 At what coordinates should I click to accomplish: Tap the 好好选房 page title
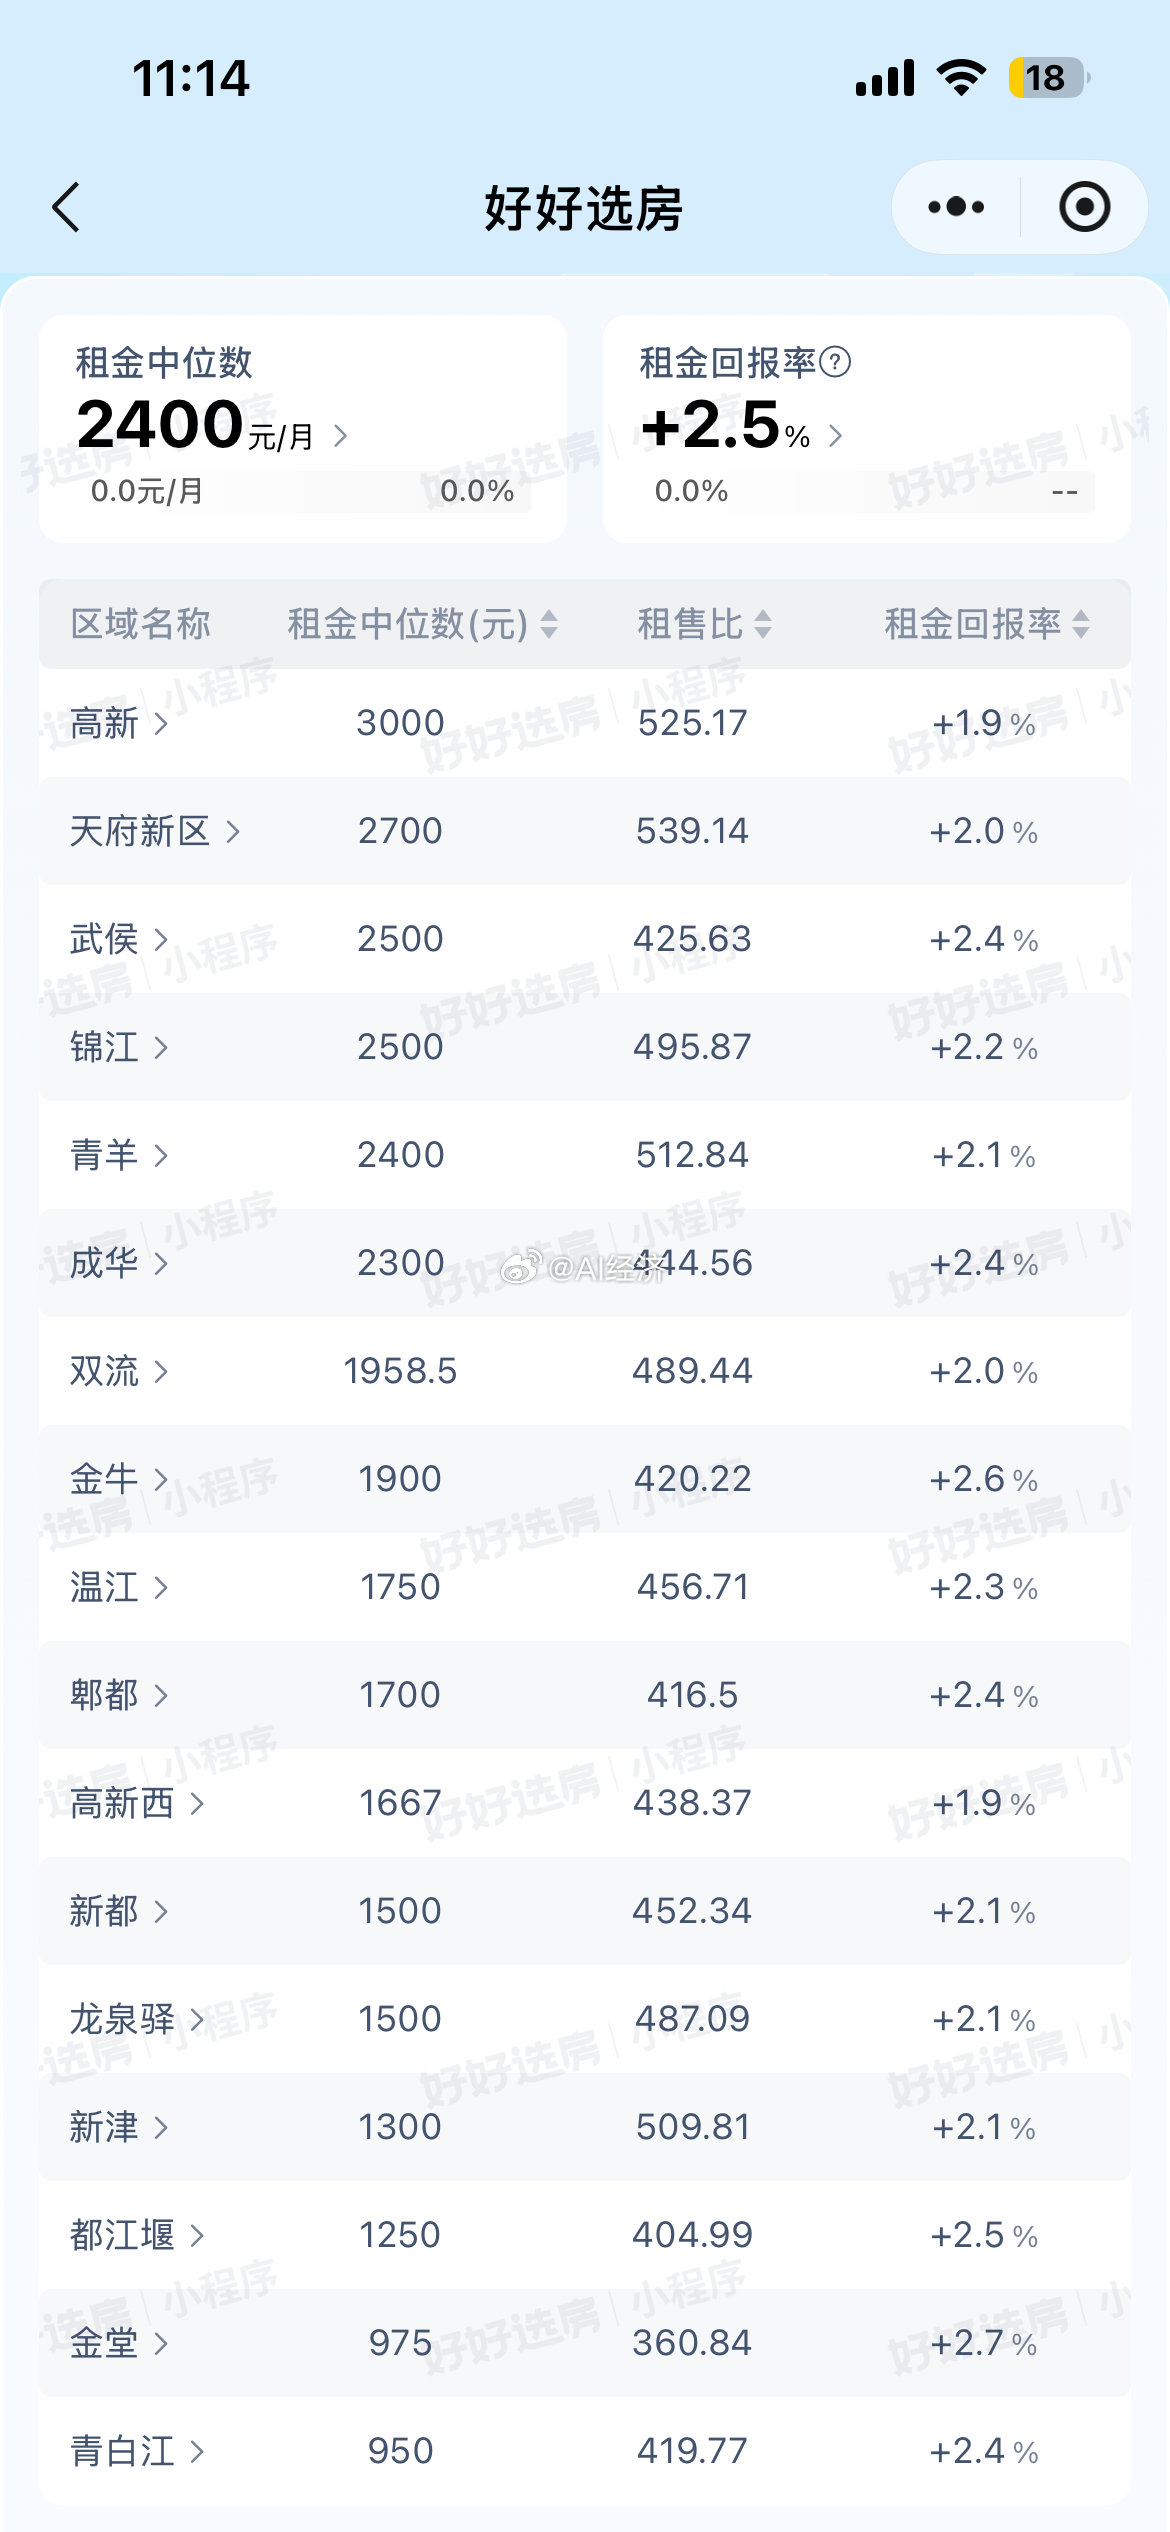click(584, 208)
